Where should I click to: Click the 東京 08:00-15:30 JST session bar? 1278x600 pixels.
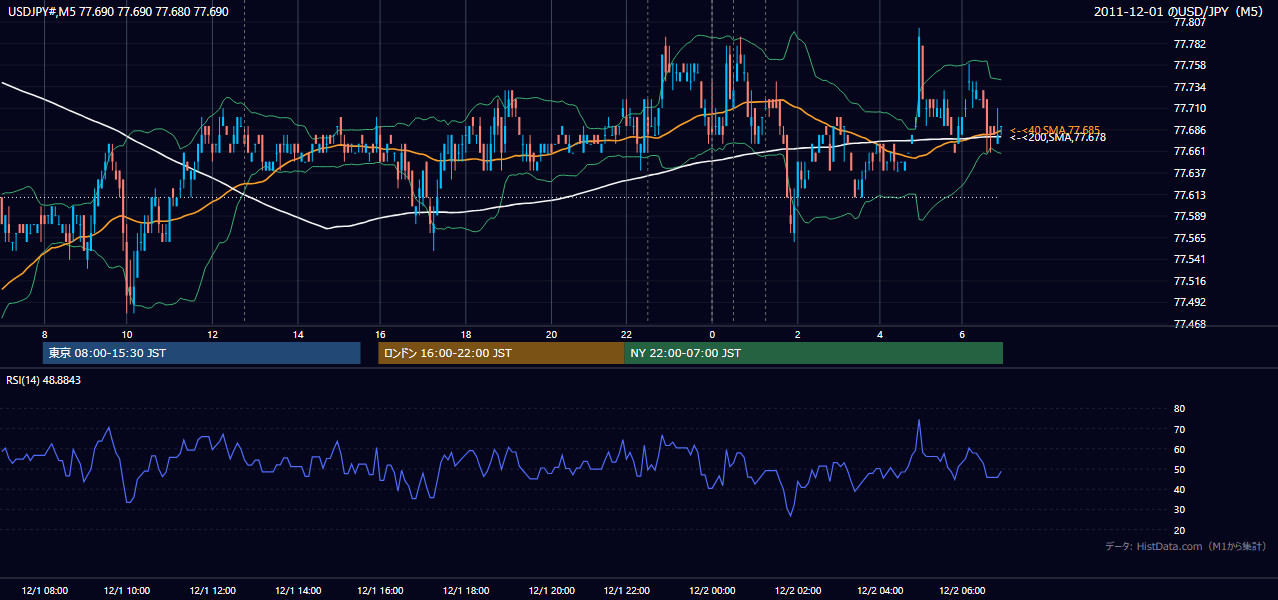point(202,353)
